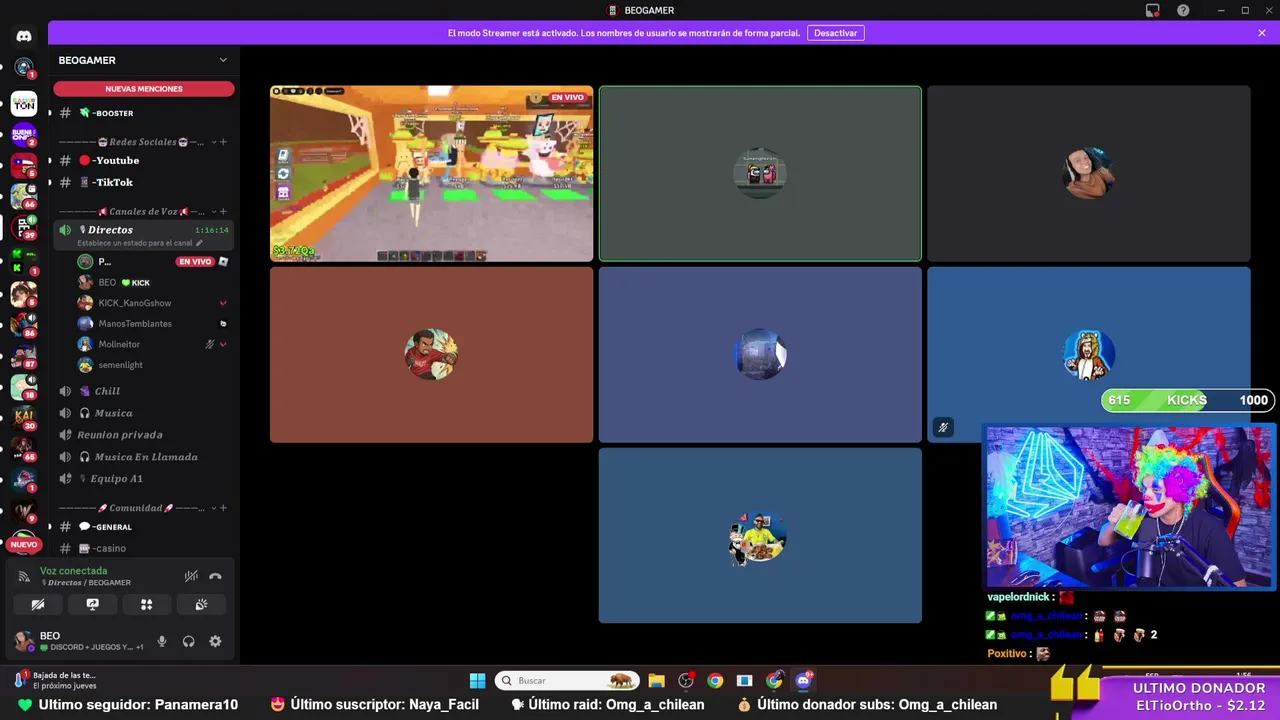The height and width of the screenshot is (720, 1280).
Task: Open Google Chrome from taskbar
Action: [715, 680]
